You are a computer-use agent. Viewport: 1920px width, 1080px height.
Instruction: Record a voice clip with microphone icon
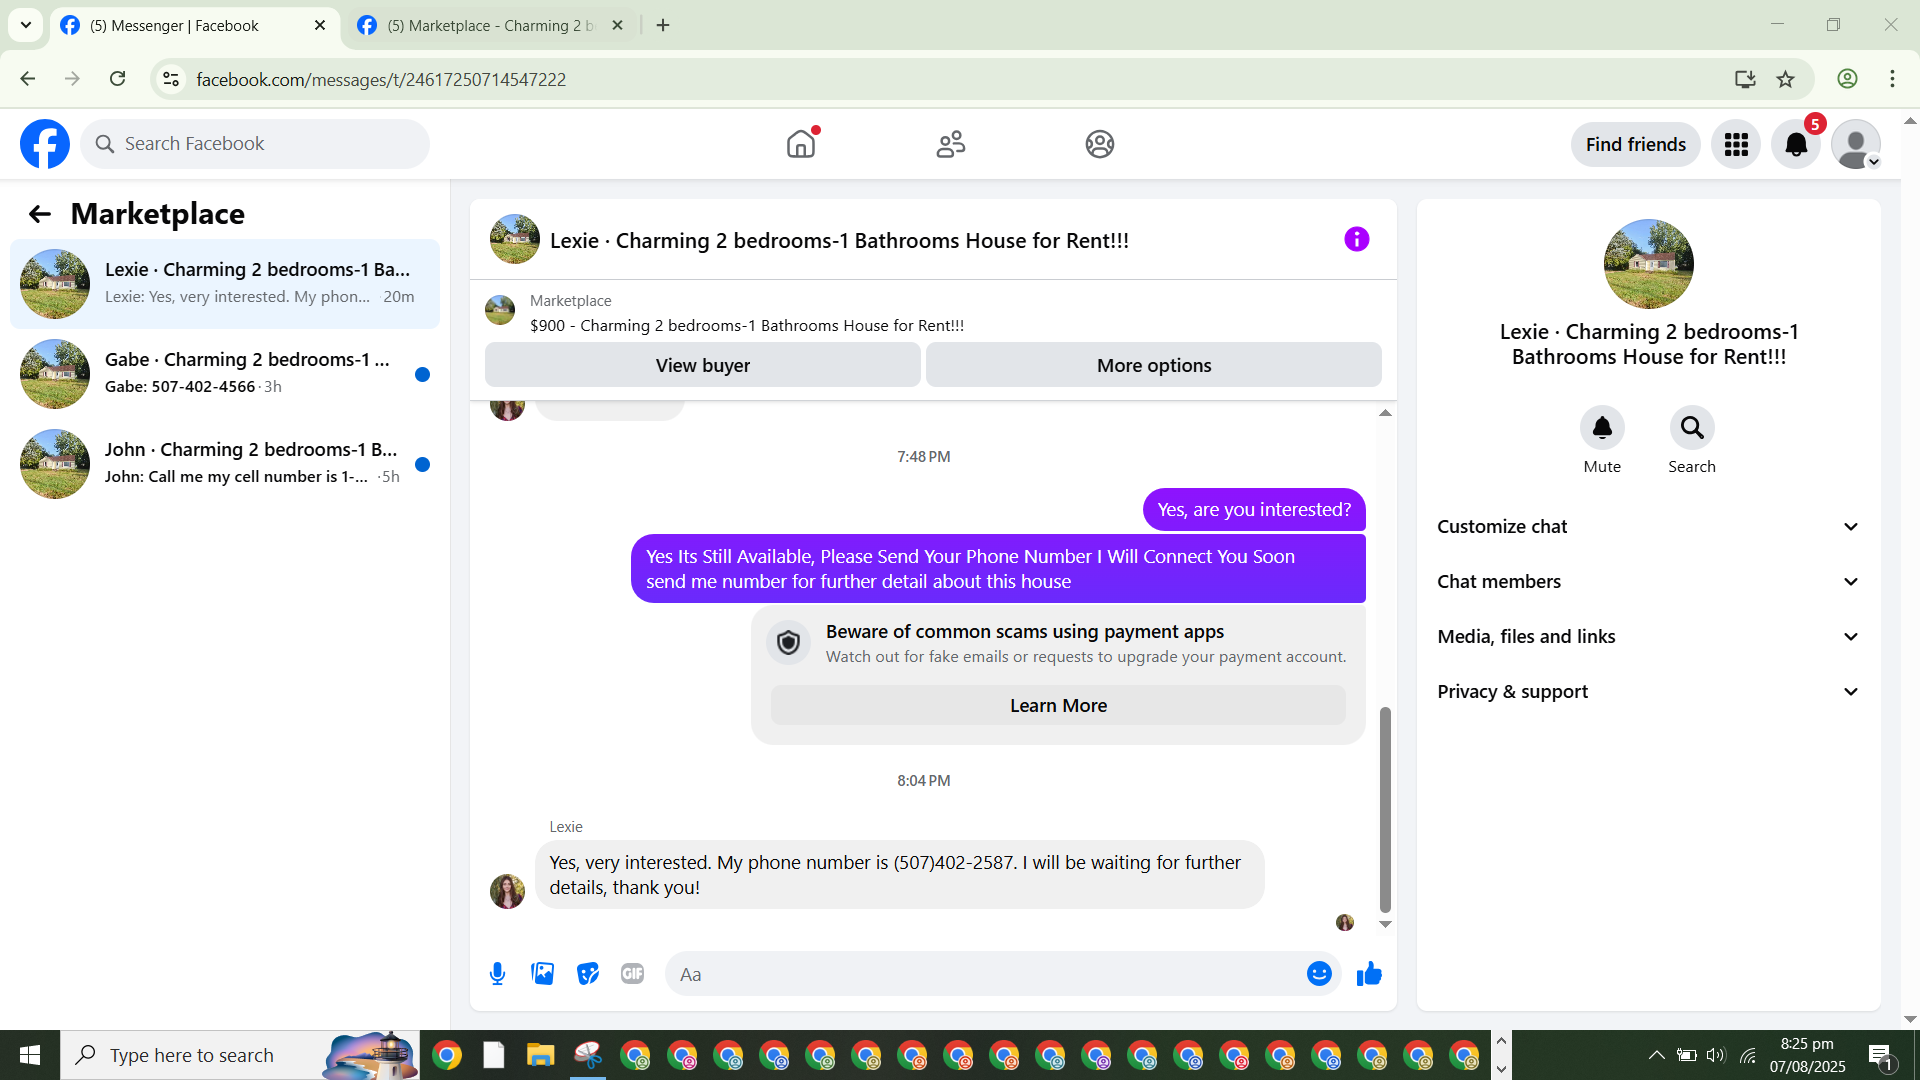pyautogui.click(x=498, y=974)
